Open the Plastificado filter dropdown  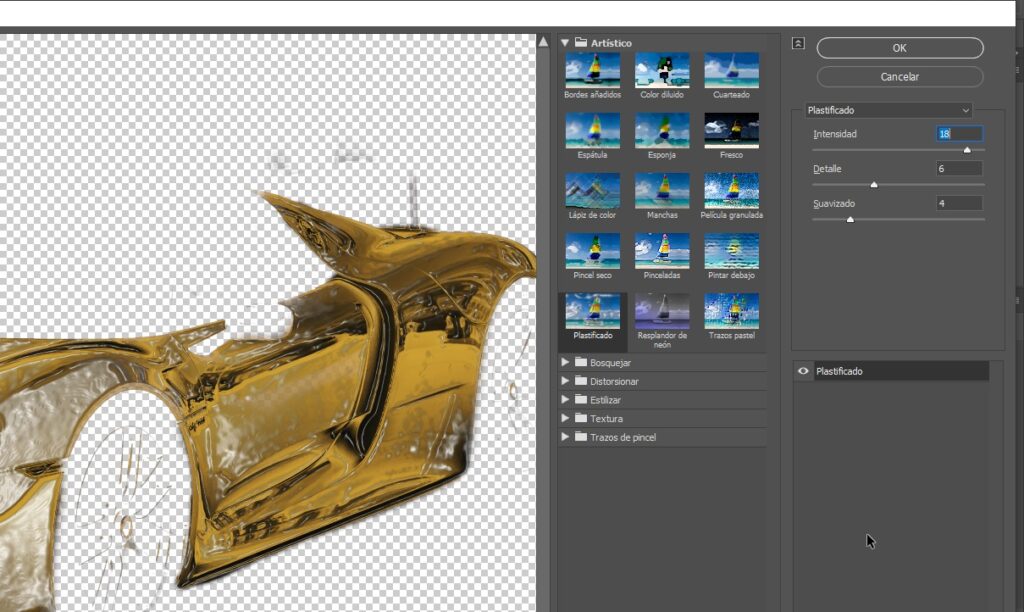888,110
